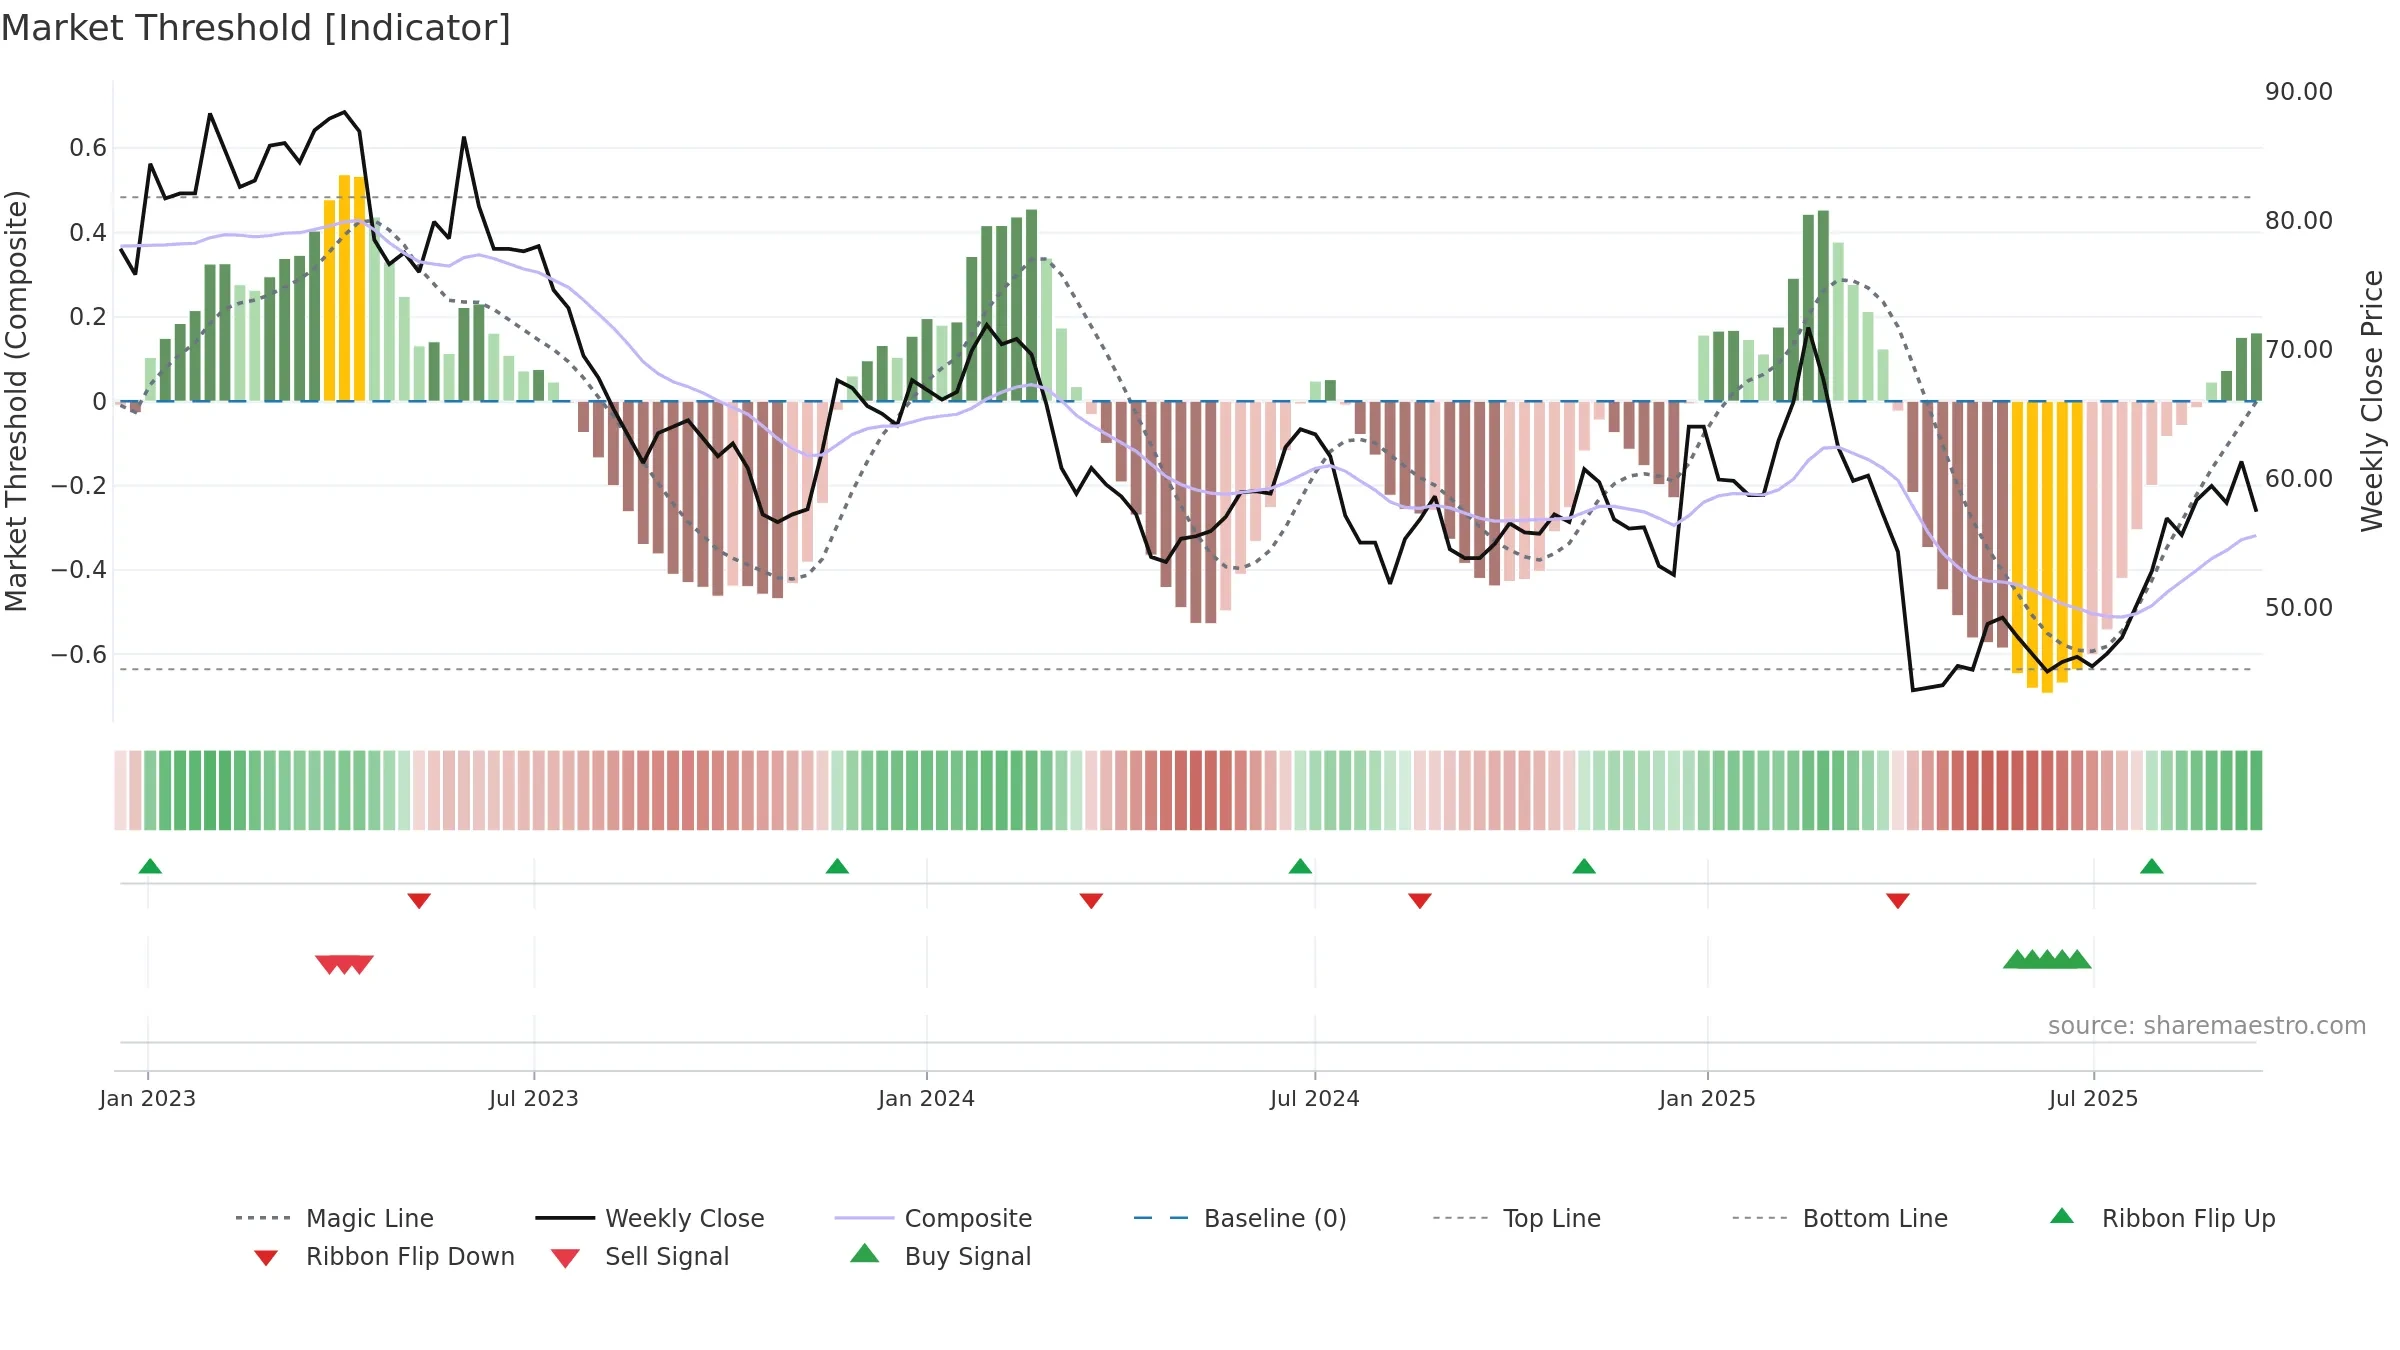The width and height of the screenshot is (2400, 1350).
Task: Click the Ribbon Flip Up marker before Jul 2024
Action: point(1300,866)
